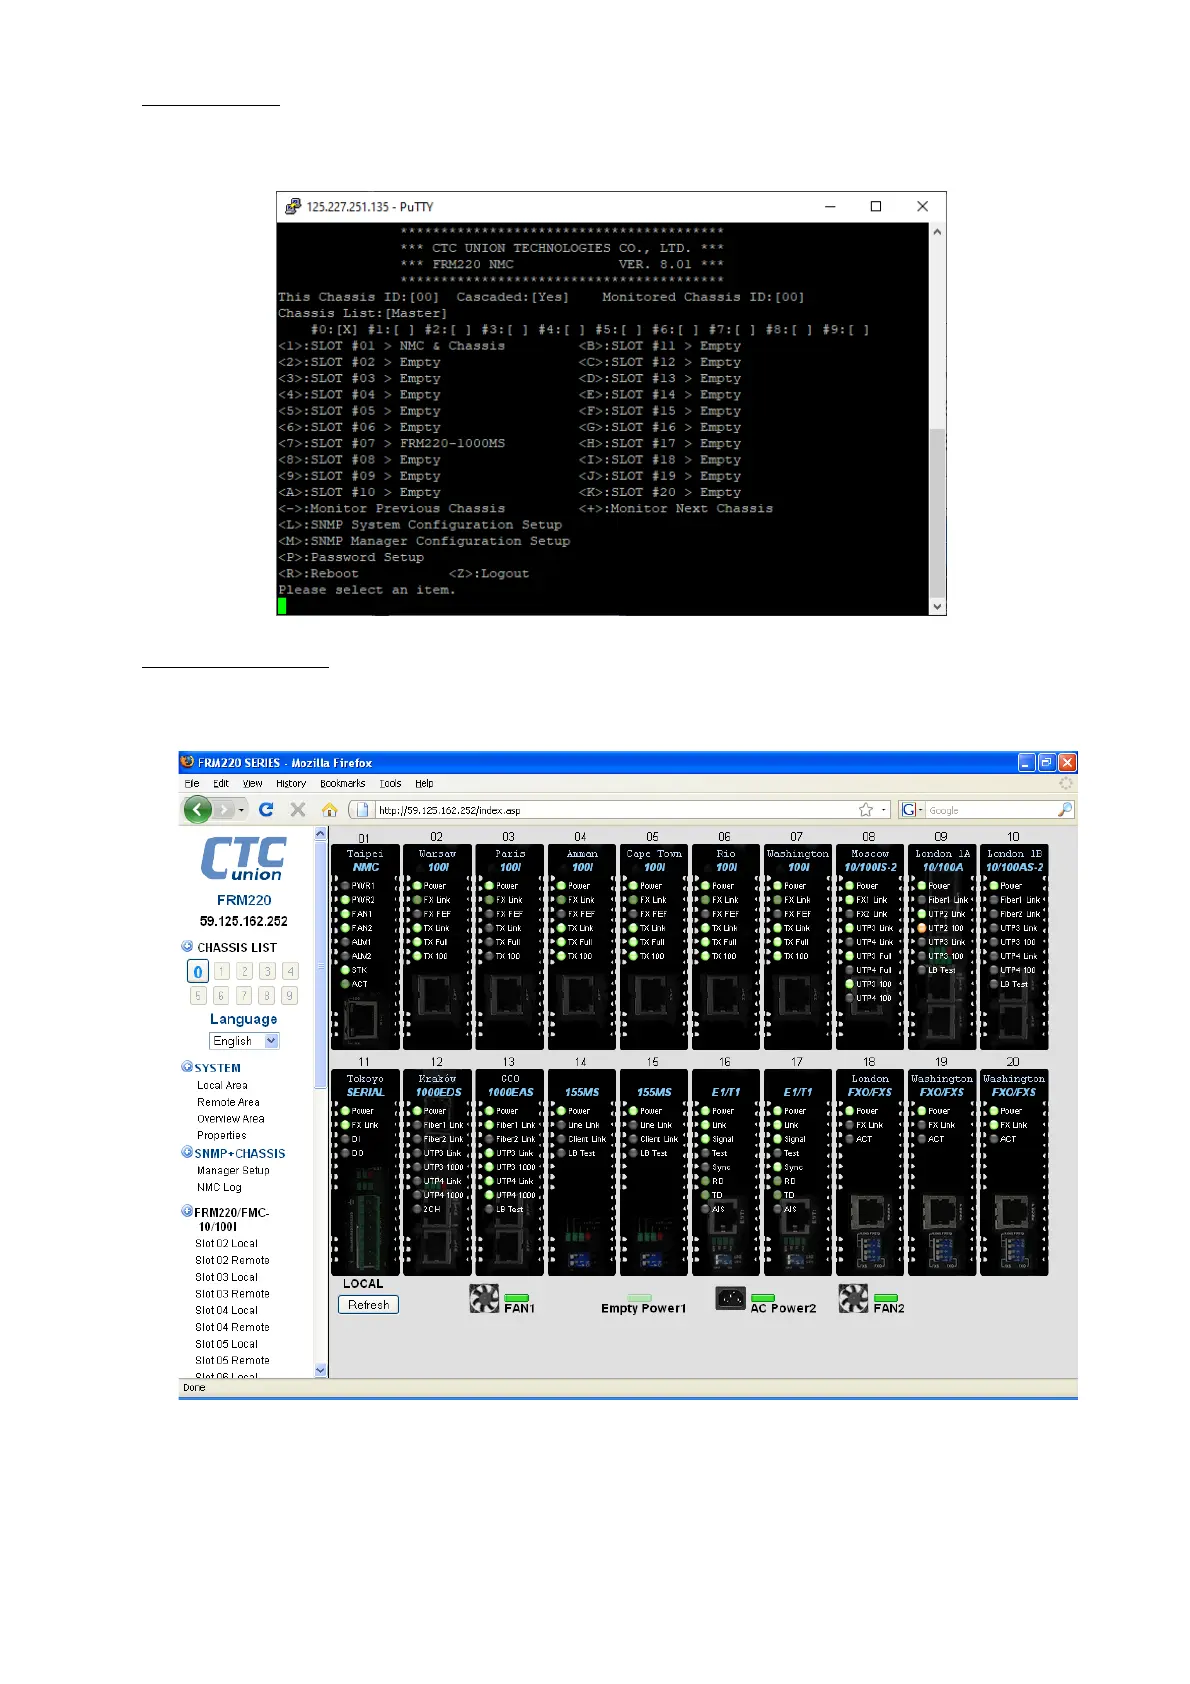Click the PuTTY terminal scroll down arrow
Viewport: 1190px width, 1684px height.
tap(937, 606)
